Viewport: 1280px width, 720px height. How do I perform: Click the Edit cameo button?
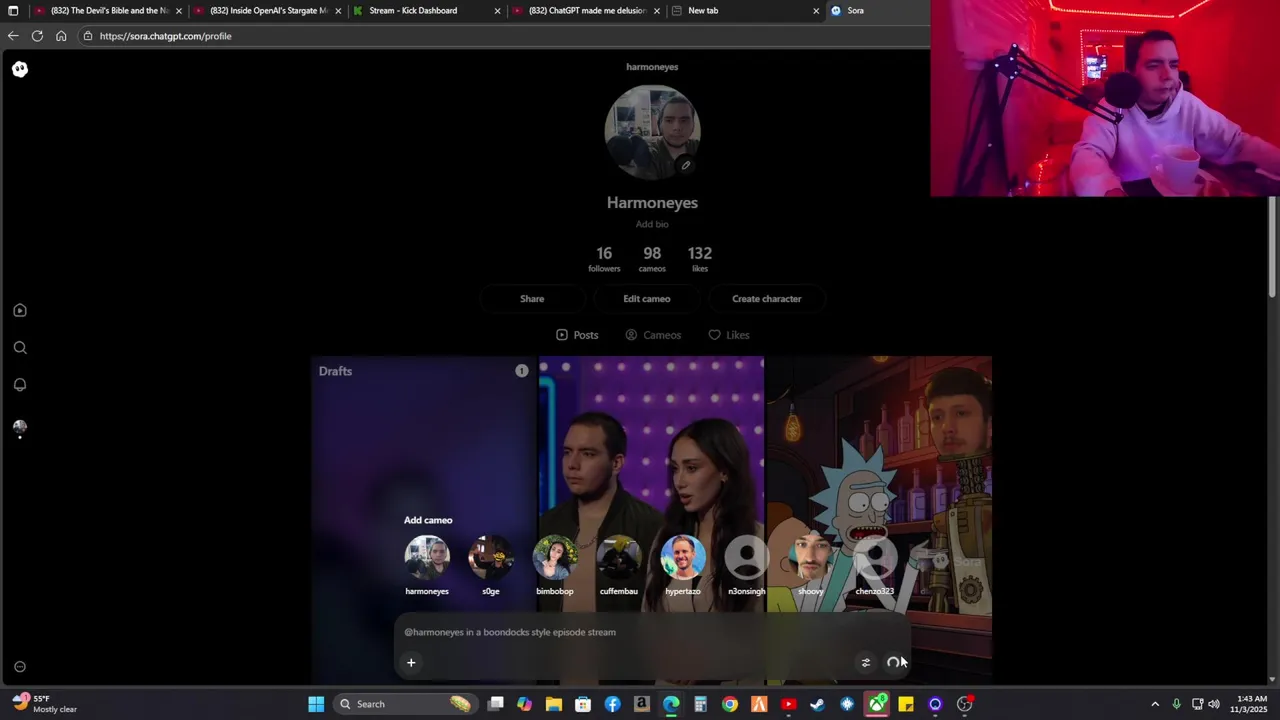tap(647, 299)
